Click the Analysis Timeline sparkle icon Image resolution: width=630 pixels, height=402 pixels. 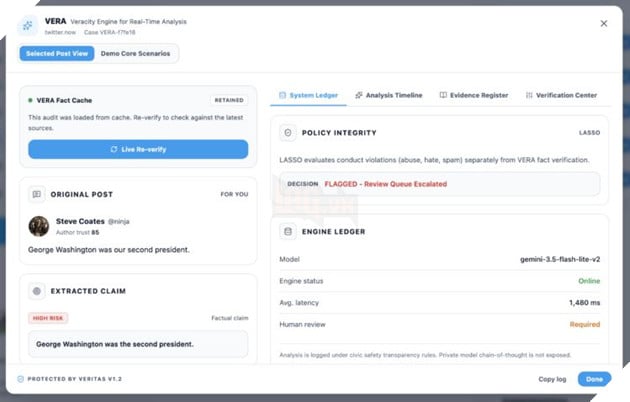(x=359, y=95)
